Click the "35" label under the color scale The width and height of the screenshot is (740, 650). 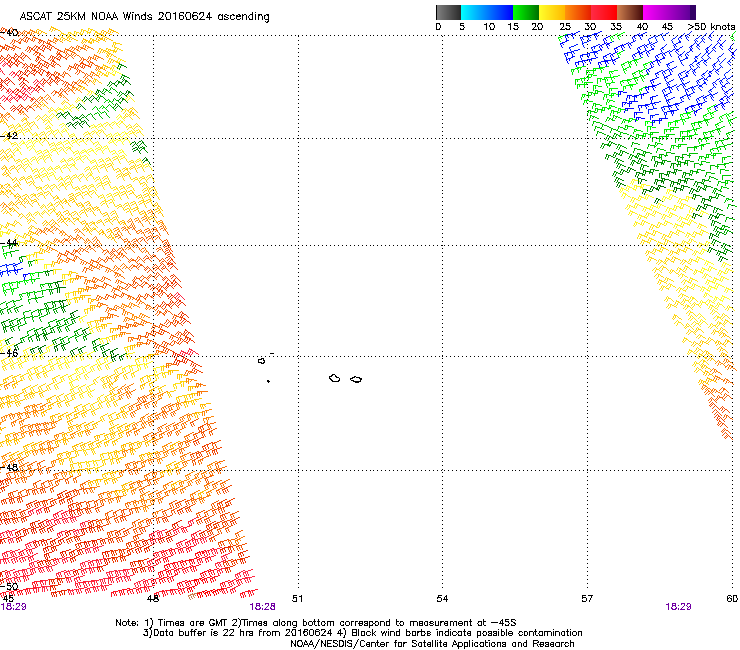616,27
